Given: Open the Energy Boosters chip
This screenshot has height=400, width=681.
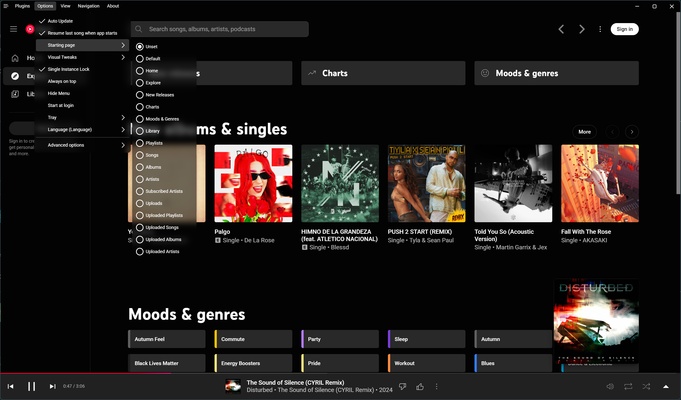Looking at the screenshot, I should click(253, 363).
